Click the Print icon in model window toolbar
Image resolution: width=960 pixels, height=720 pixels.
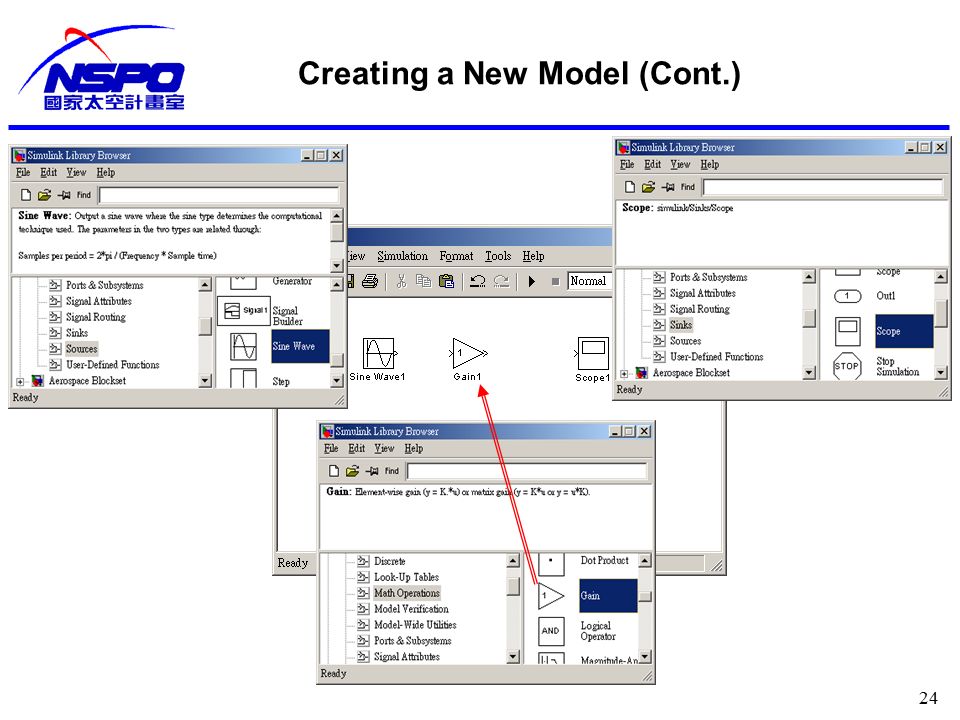[370, 281]
